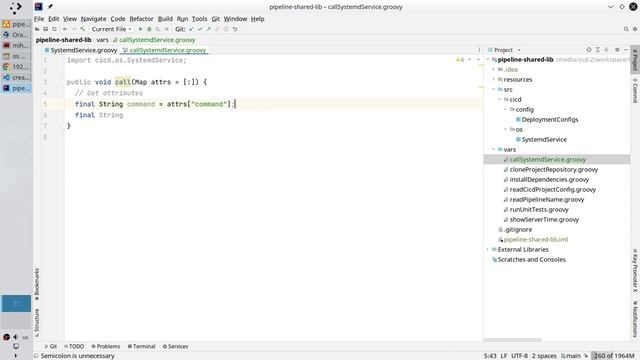Click the Git commit checkmark icon
The height and width of the screenshot is (360, 640).
200,29
